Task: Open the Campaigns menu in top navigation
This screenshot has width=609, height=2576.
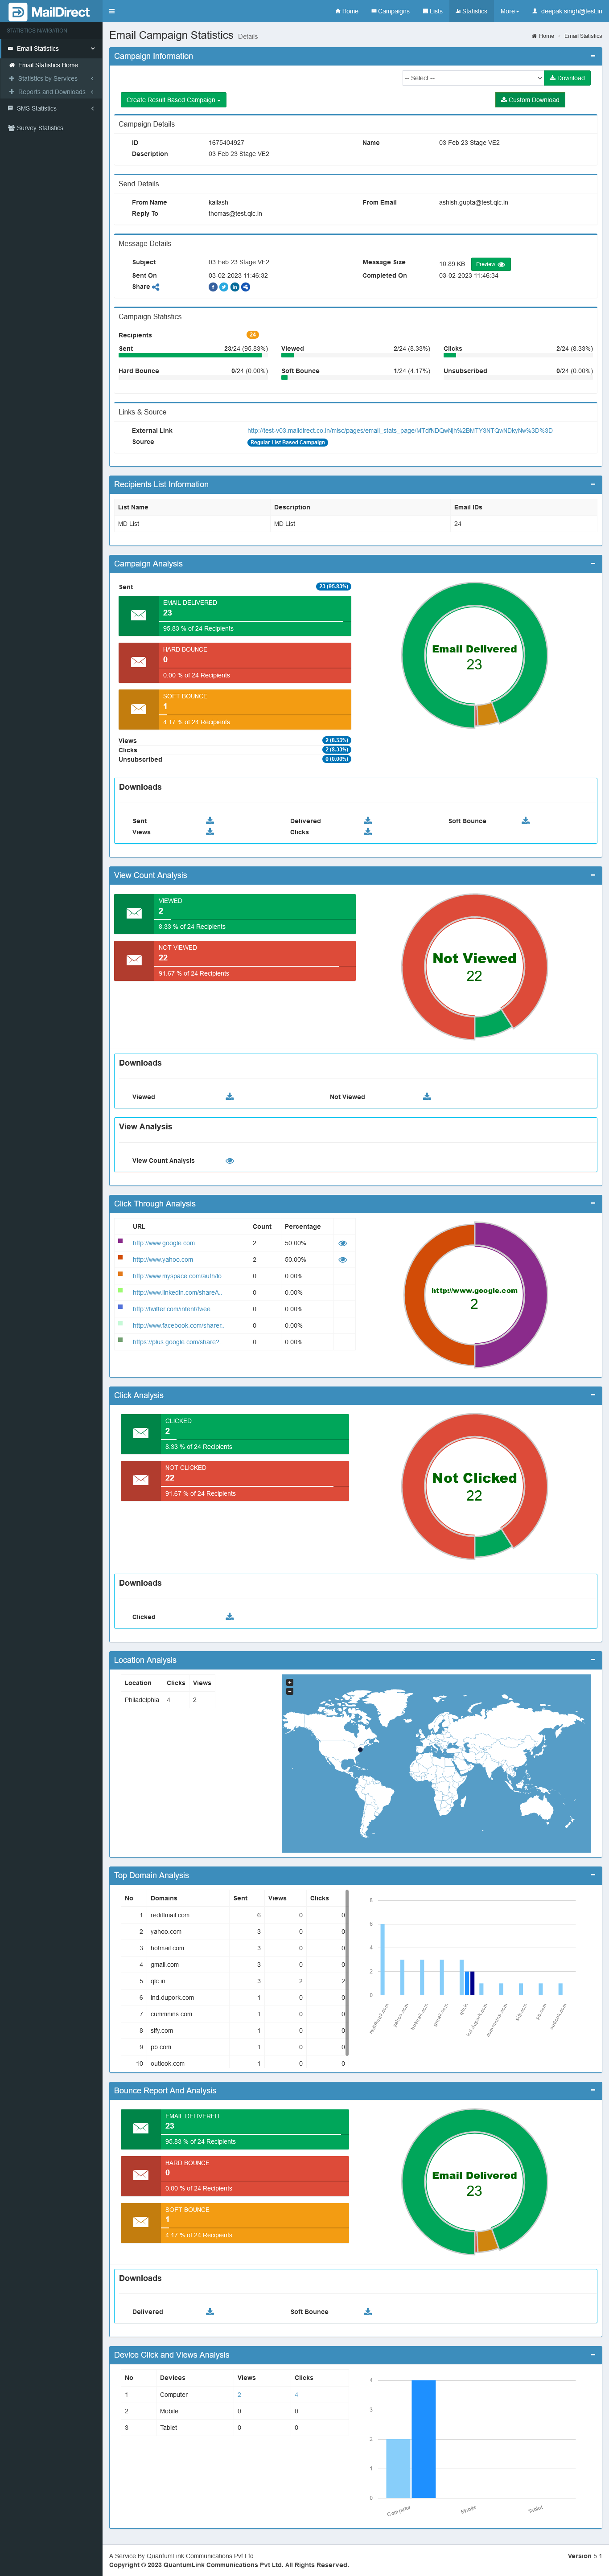Action: tap(390, 11)
